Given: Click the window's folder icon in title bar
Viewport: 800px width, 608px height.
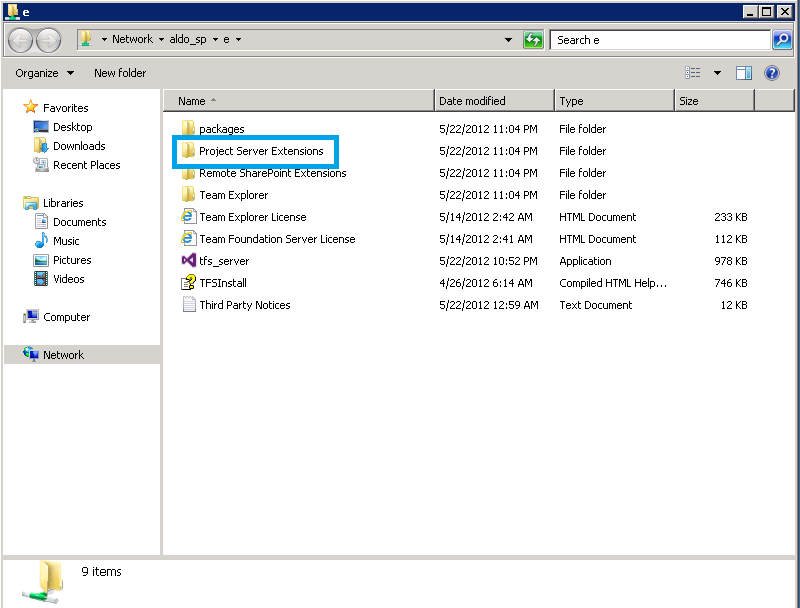Looking at the screenshot, I should (12, 11).
